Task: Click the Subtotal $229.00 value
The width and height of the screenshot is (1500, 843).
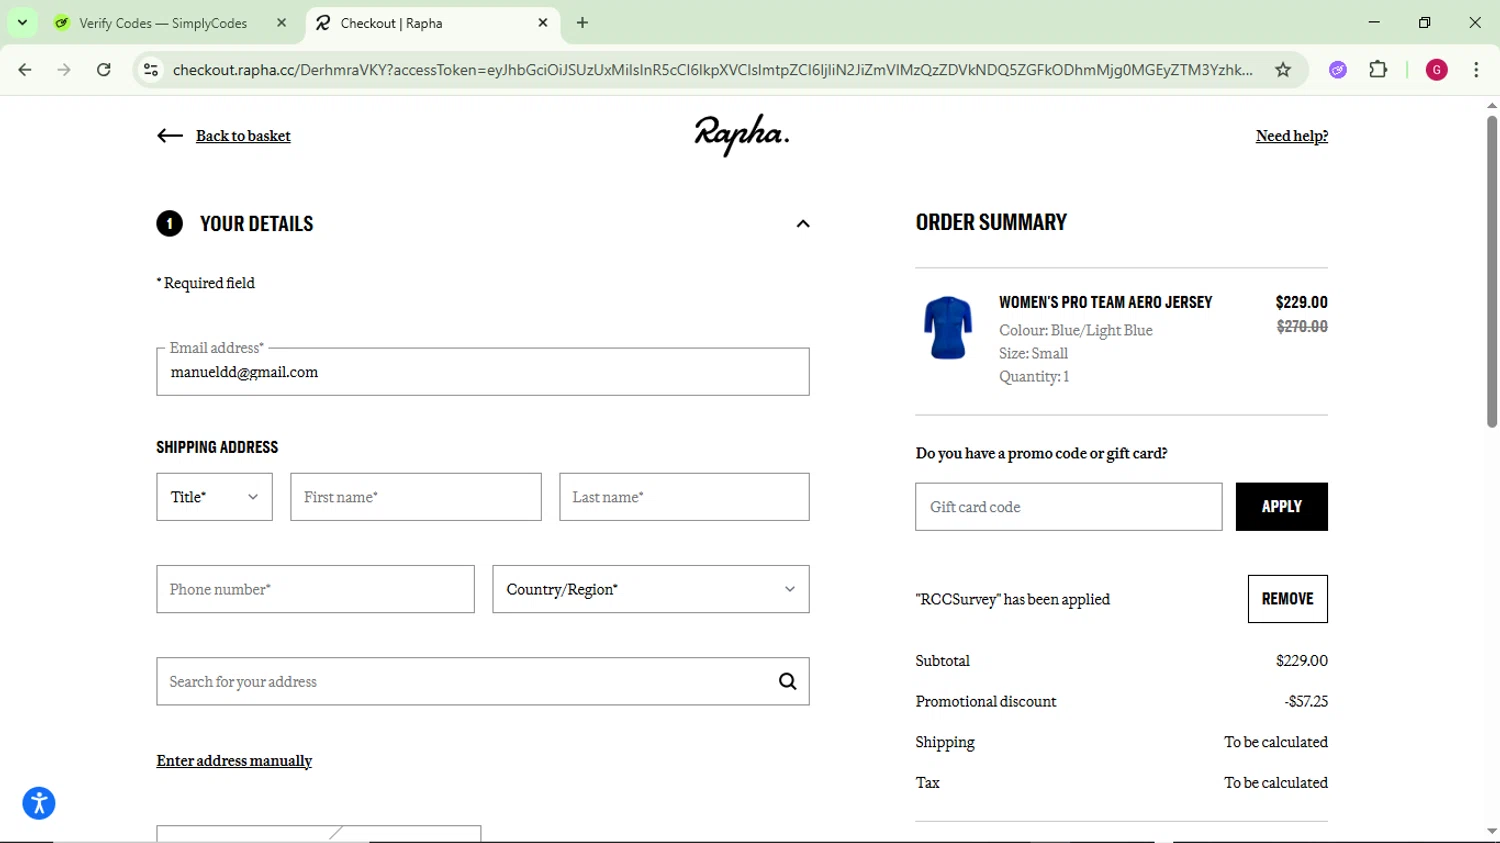Action: [1302, 661]
